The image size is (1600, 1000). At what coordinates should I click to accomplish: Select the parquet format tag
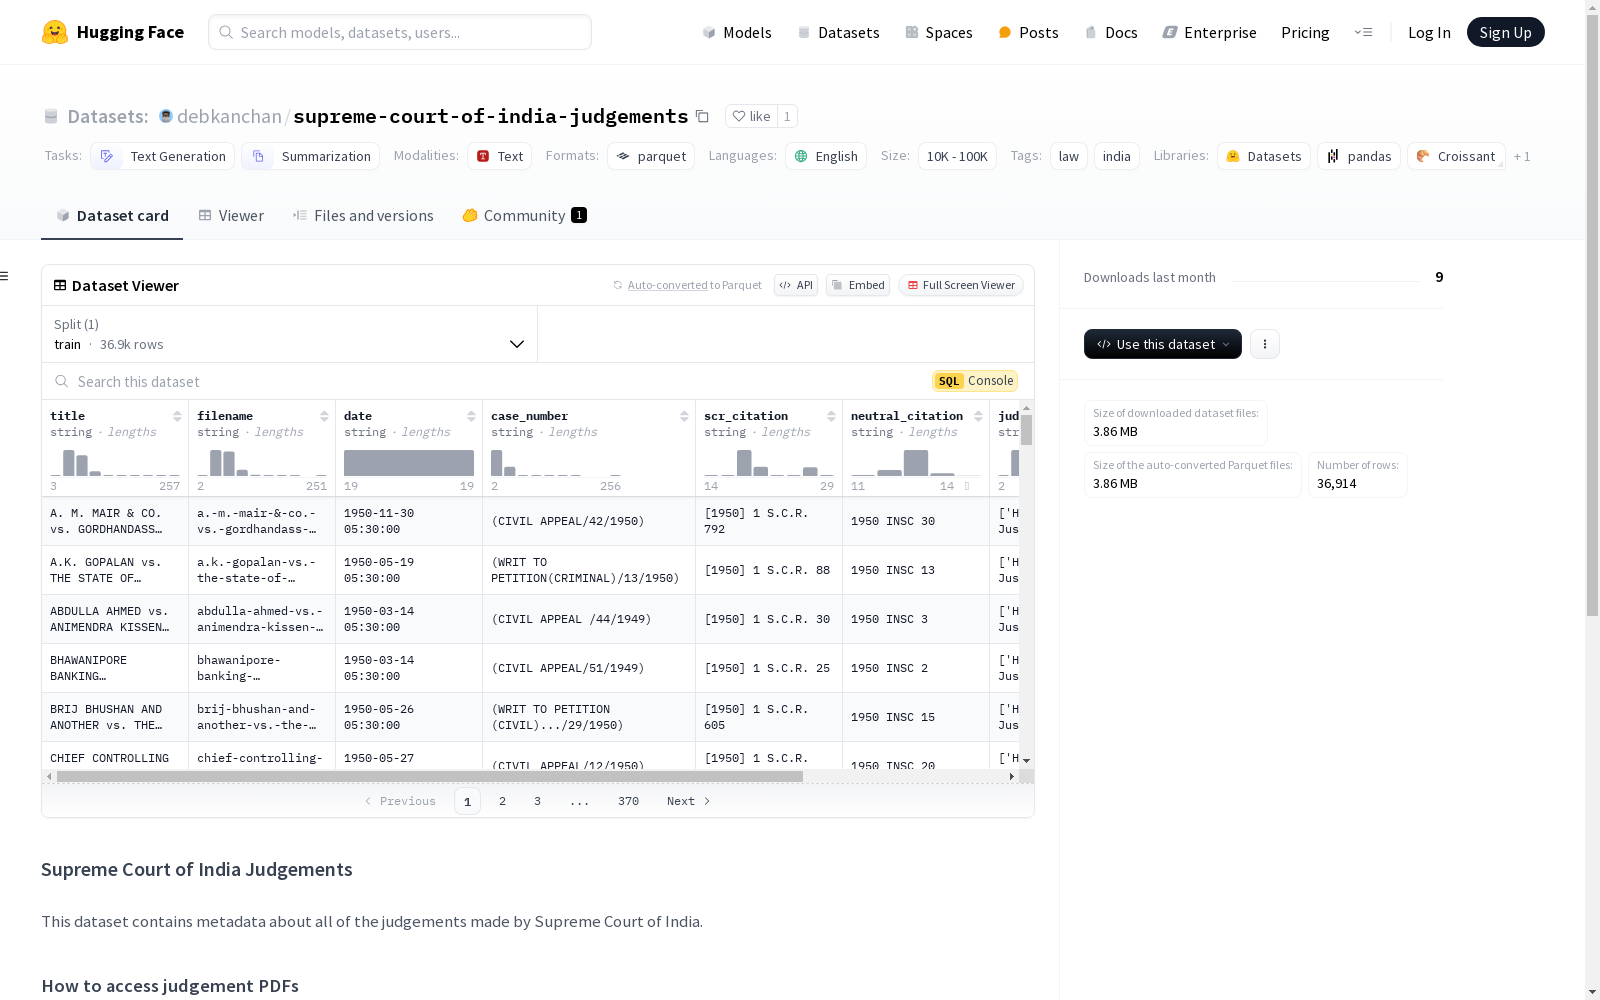click(651, 156)
